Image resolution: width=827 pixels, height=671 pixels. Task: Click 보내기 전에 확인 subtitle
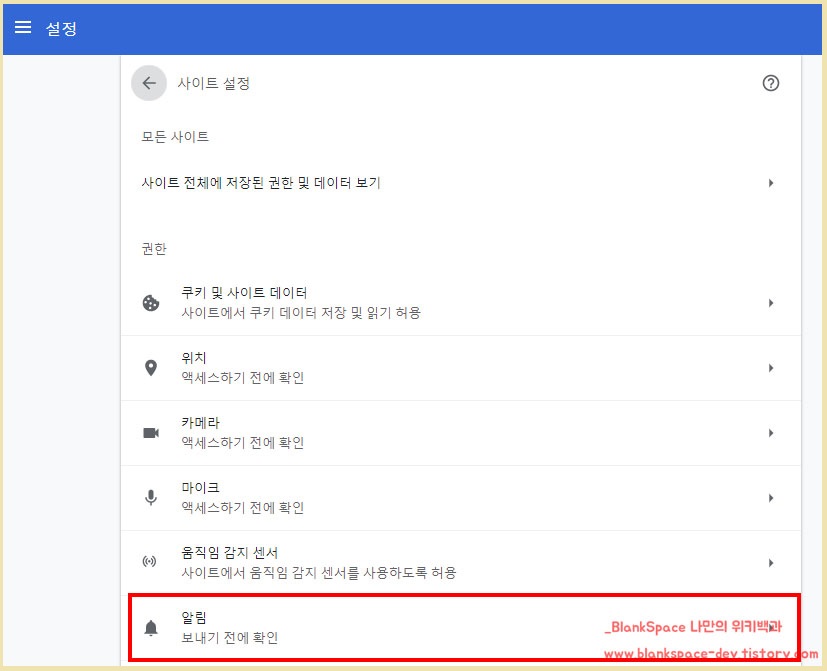[x=229, y=638]
